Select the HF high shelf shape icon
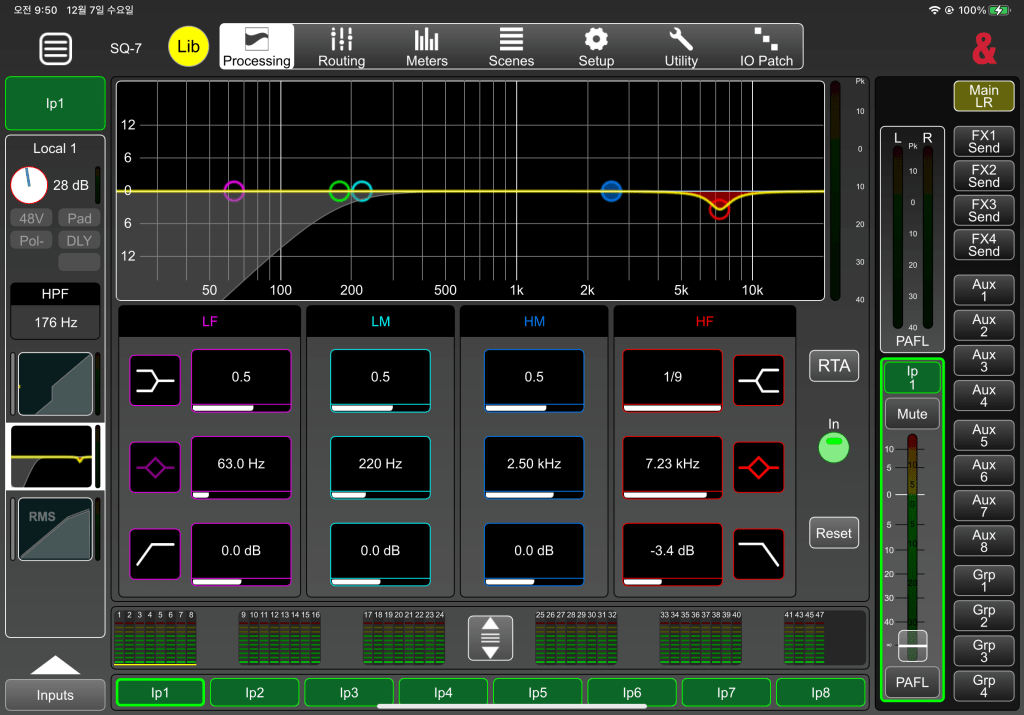Image resolution: width=1024 pixels, height=715 pixels. [758, 379]
